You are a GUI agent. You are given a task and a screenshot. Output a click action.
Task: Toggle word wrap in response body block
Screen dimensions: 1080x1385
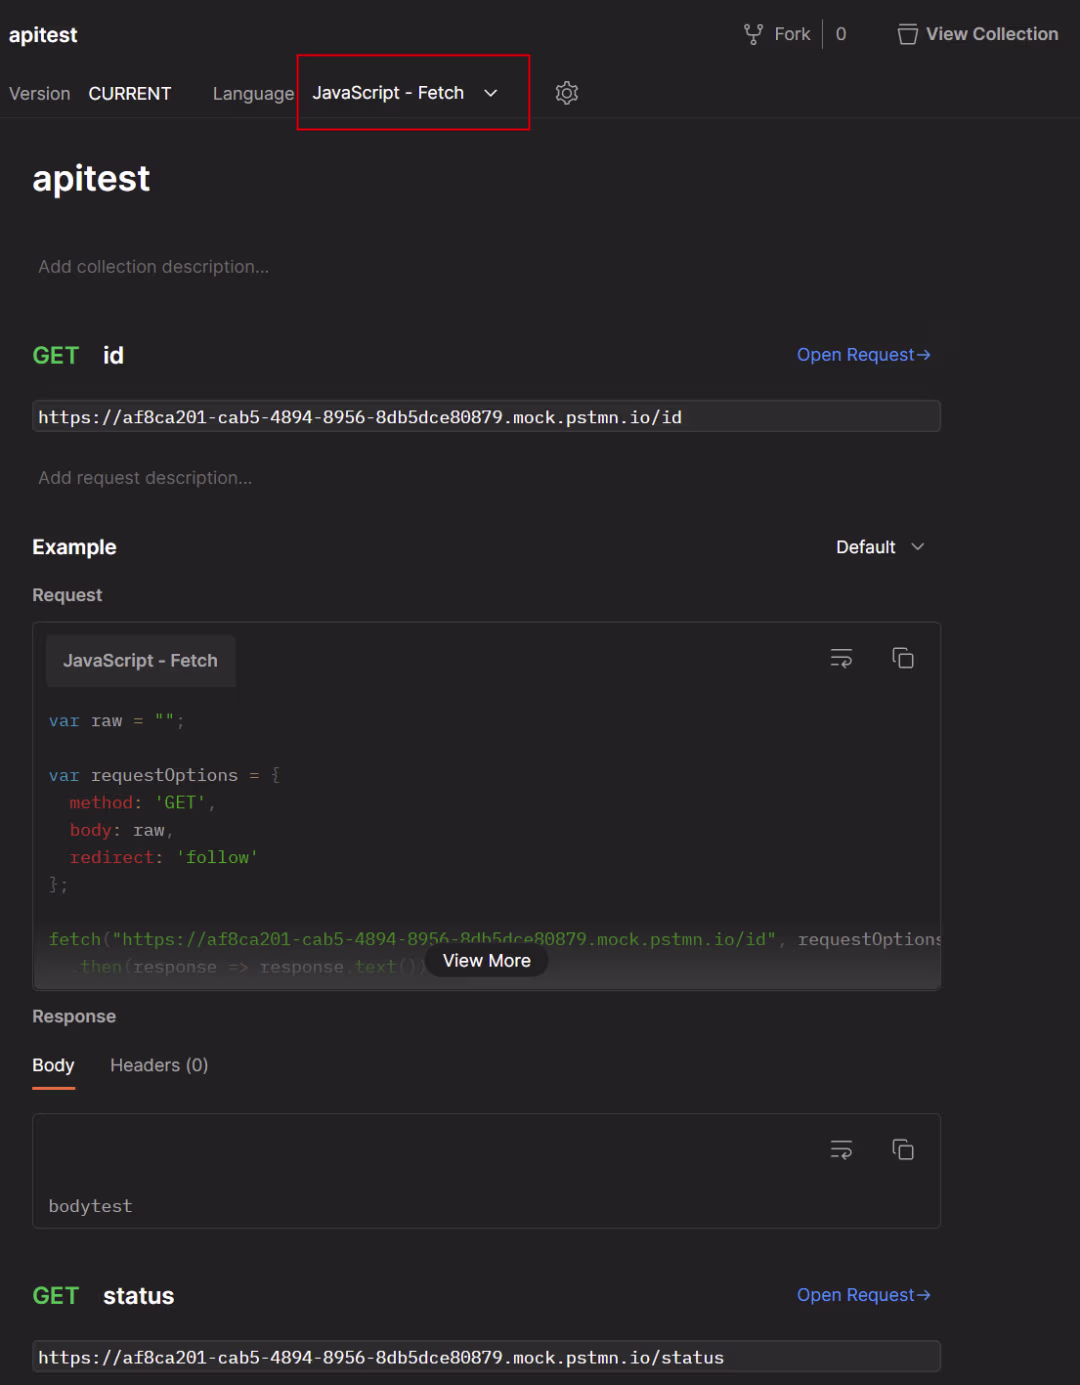(841, 1150)
